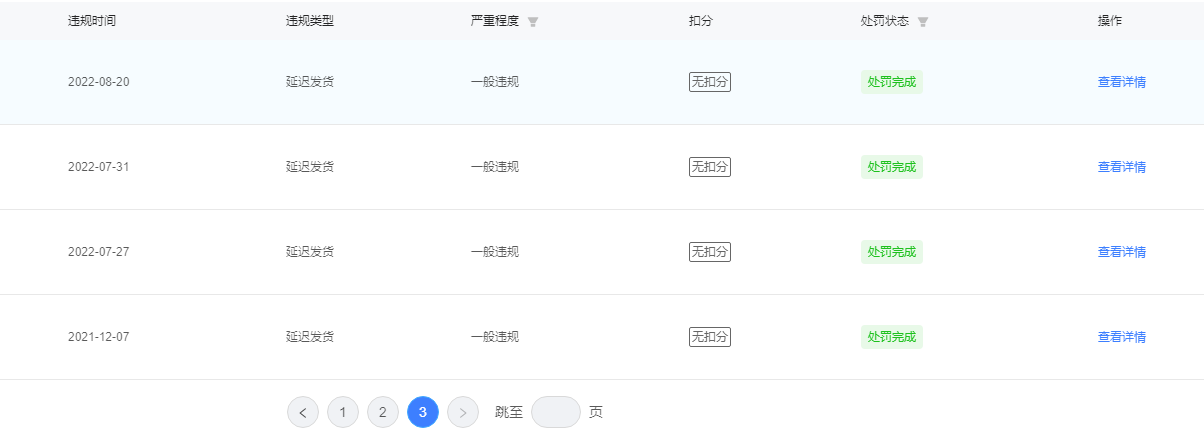Open the 处罚状态 column filter icon
The width and height of the screenshot is (1204, 440).
(x=923, y=22)
